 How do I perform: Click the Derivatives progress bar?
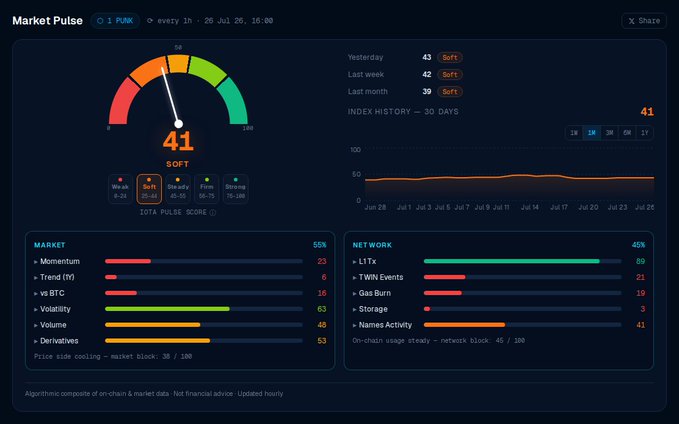point(204,341)
